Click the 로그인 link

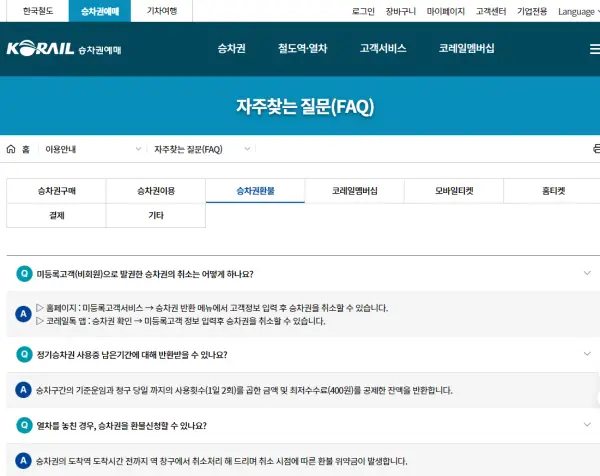[x=363, y=11]
